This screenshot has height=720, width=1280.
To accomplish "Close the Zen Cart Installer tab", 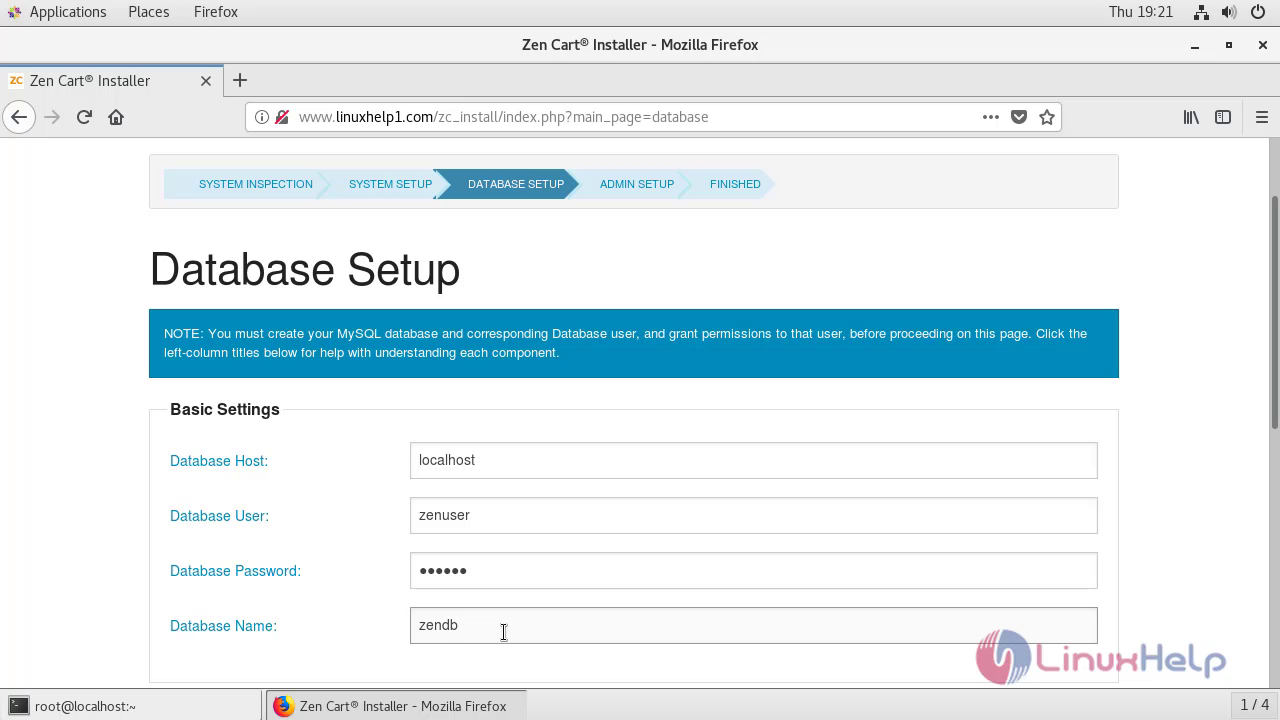I will click(x=206, y=81).
